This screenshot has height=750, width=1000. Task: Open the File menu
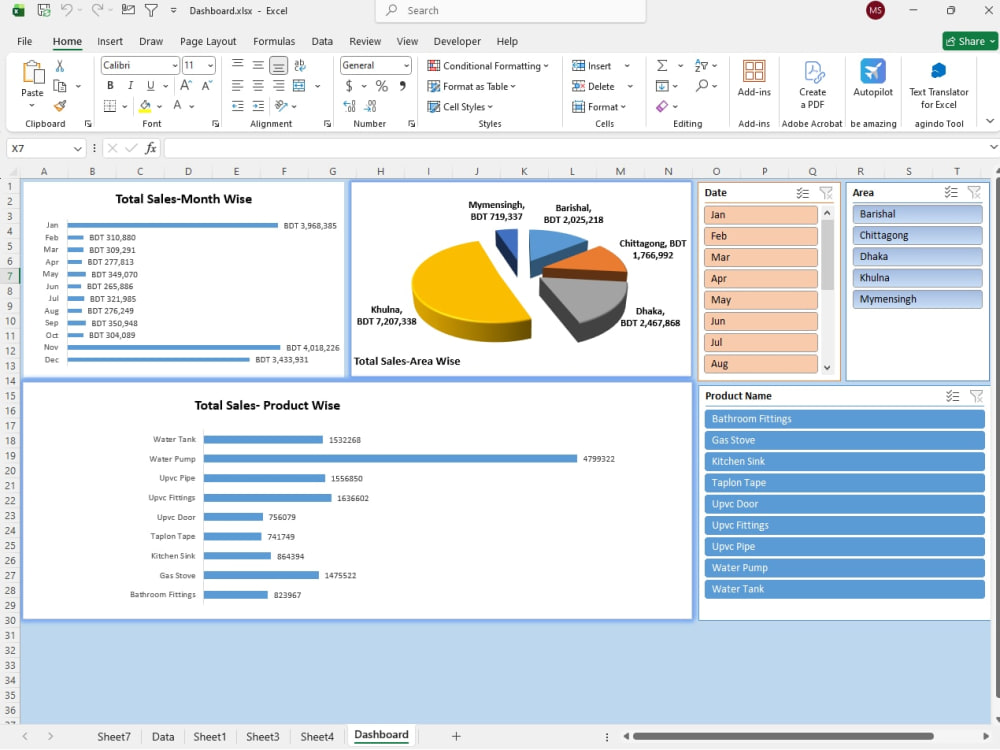pos(24,41)
